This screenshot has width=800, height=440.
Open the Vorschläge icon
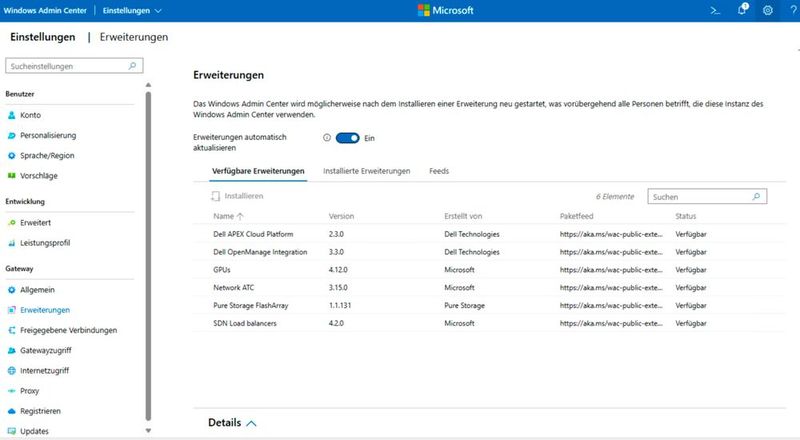click(x=12, y=176)
